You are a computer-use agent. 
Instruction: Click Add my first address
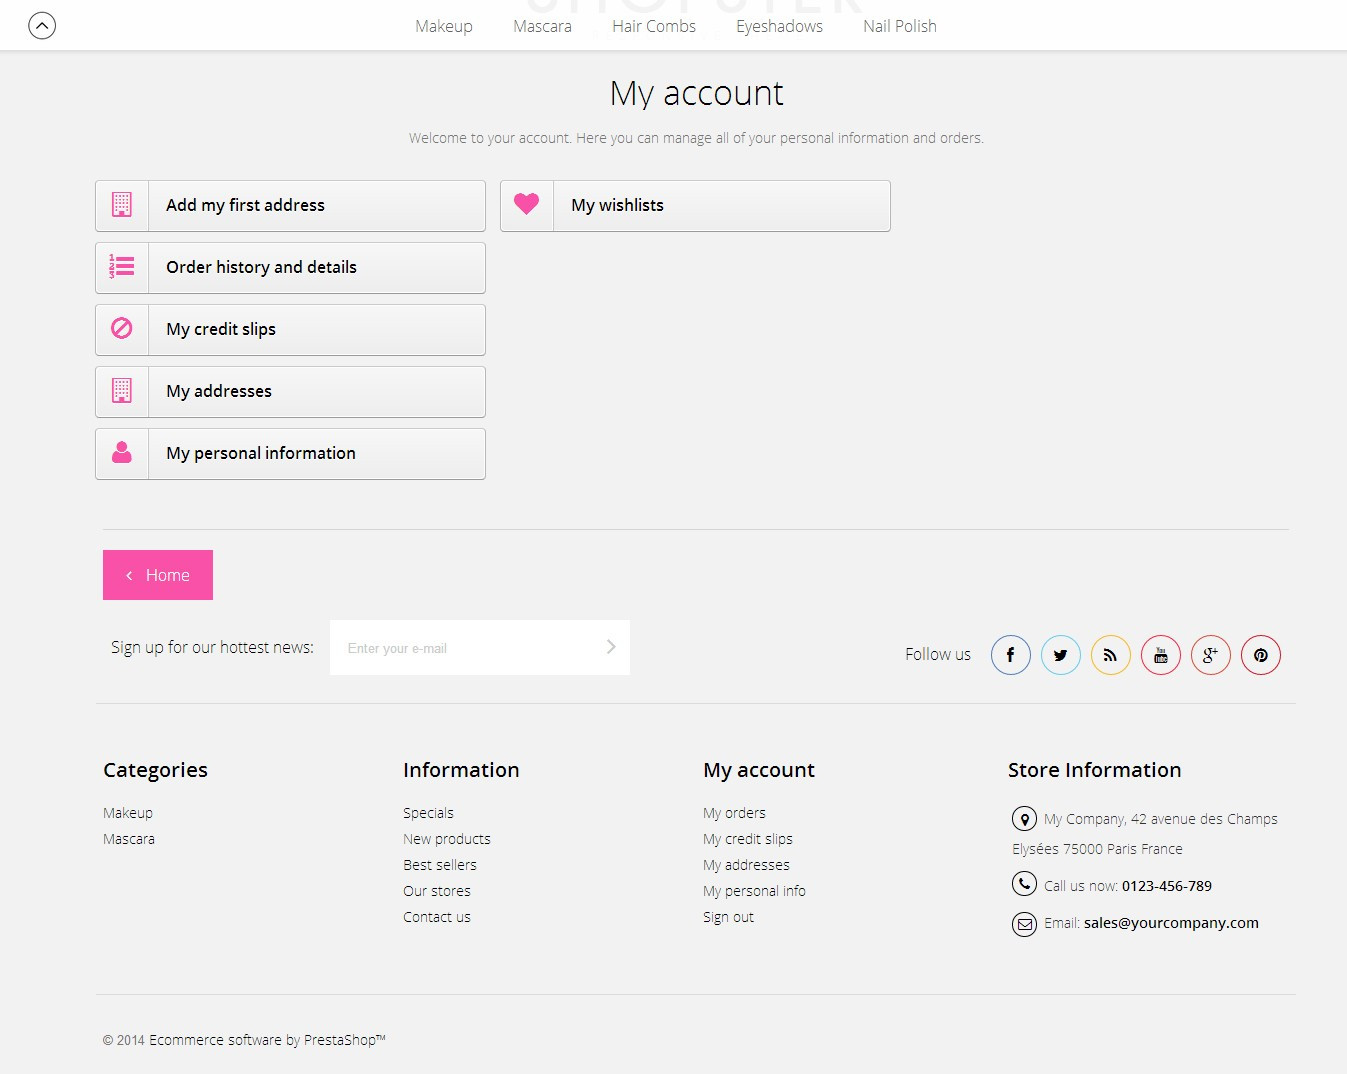coord(290,205)
